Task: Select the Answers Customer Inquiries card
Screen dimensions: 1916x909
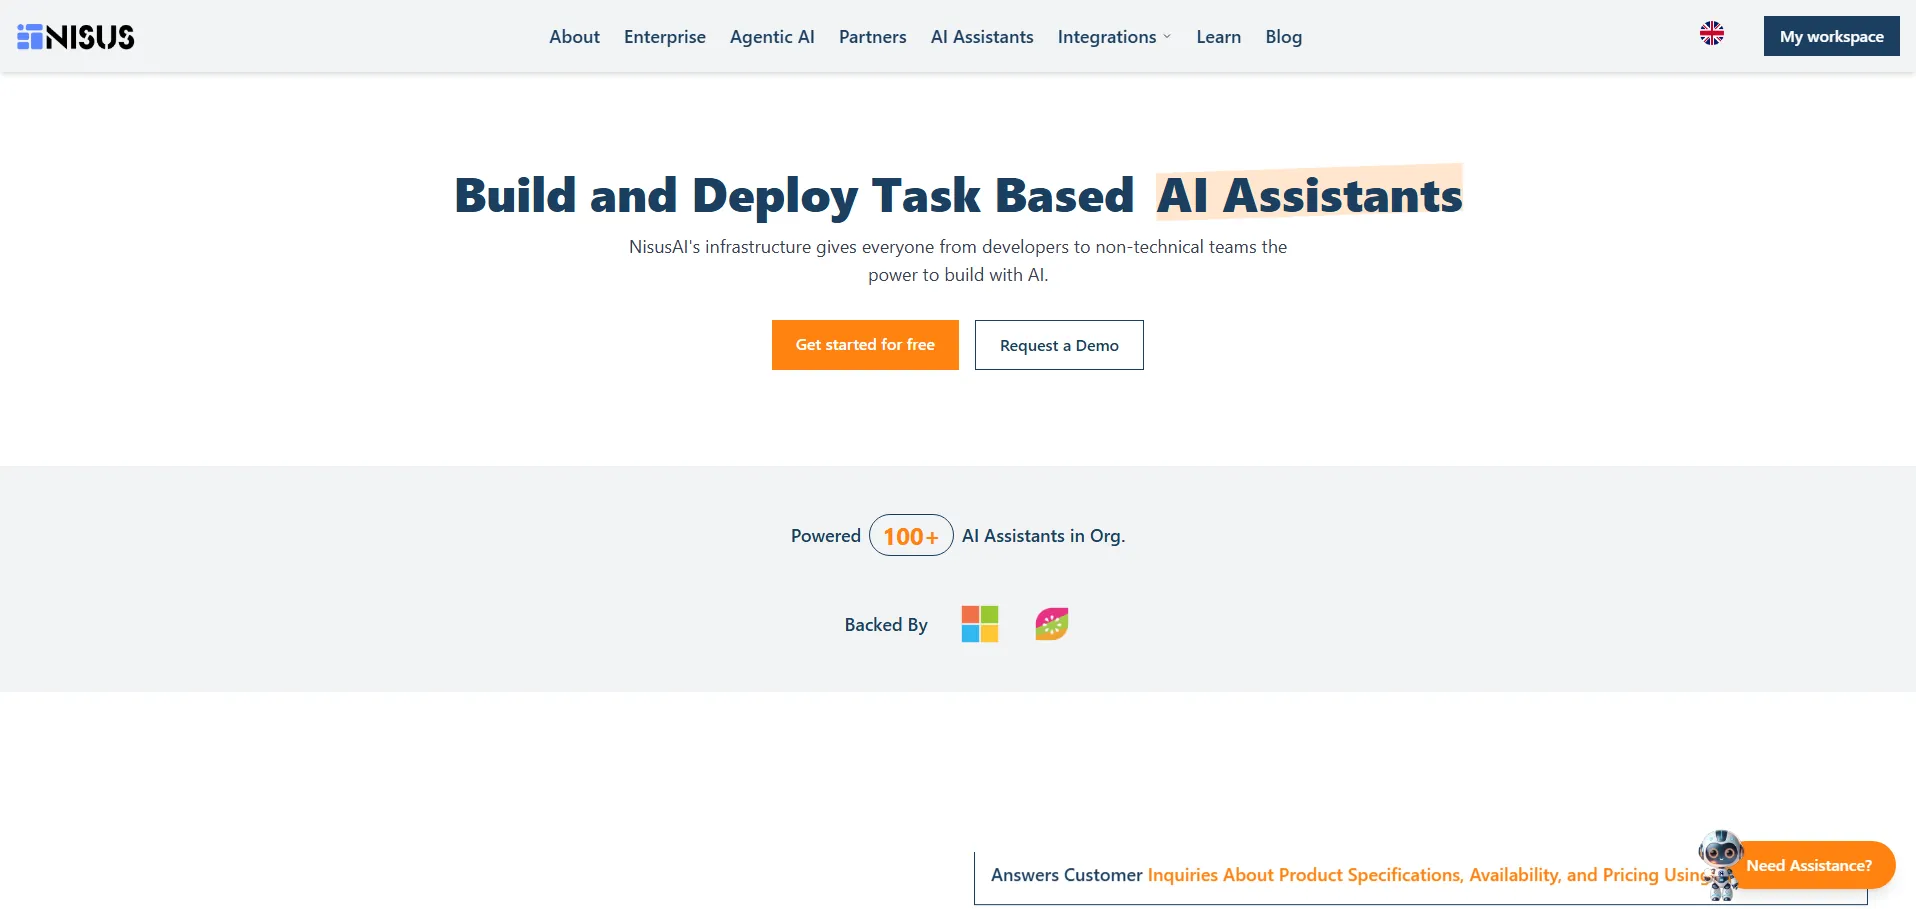Action: [x=1340, y=876]
